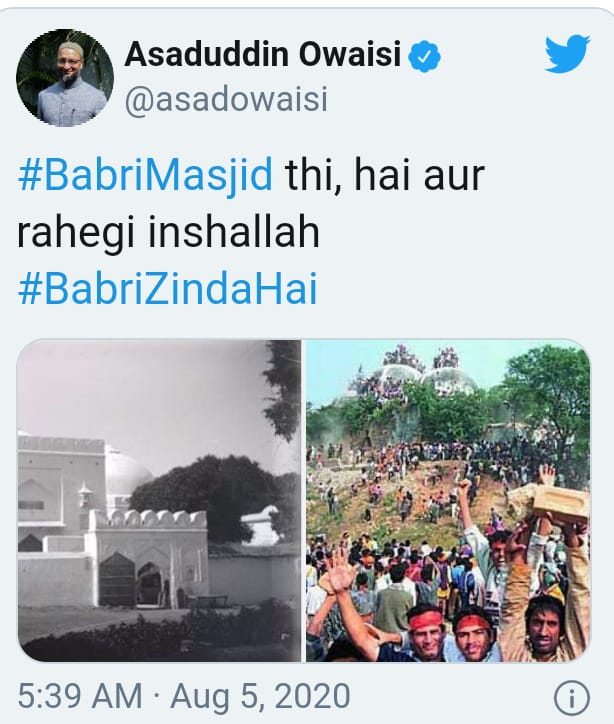Click the 5:39 AM timestamp

(x=80, y=696)
